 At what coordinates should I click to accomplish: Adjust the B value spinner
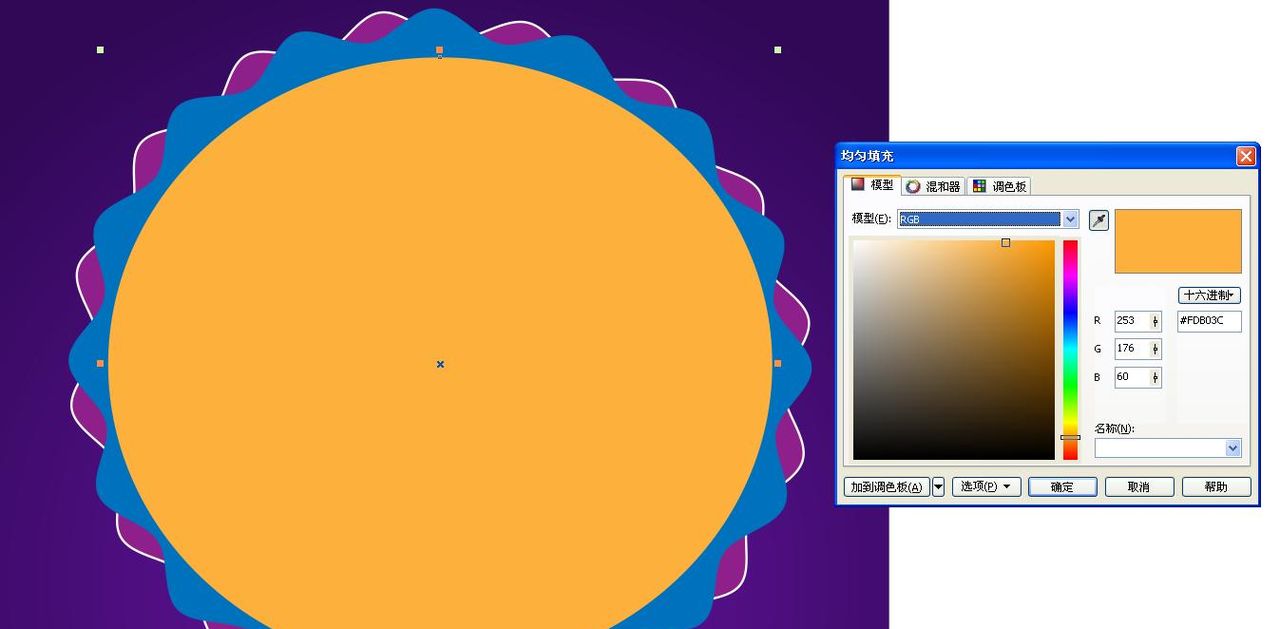[1156, 377]
